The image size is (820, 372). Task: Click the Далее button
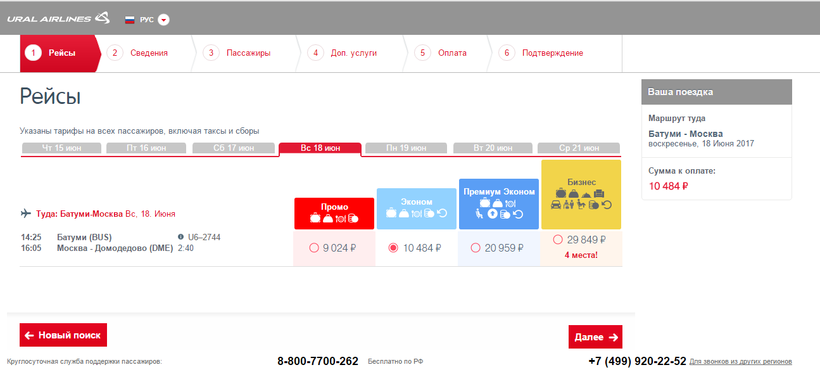pyautogui.click(x=595, y=337)
